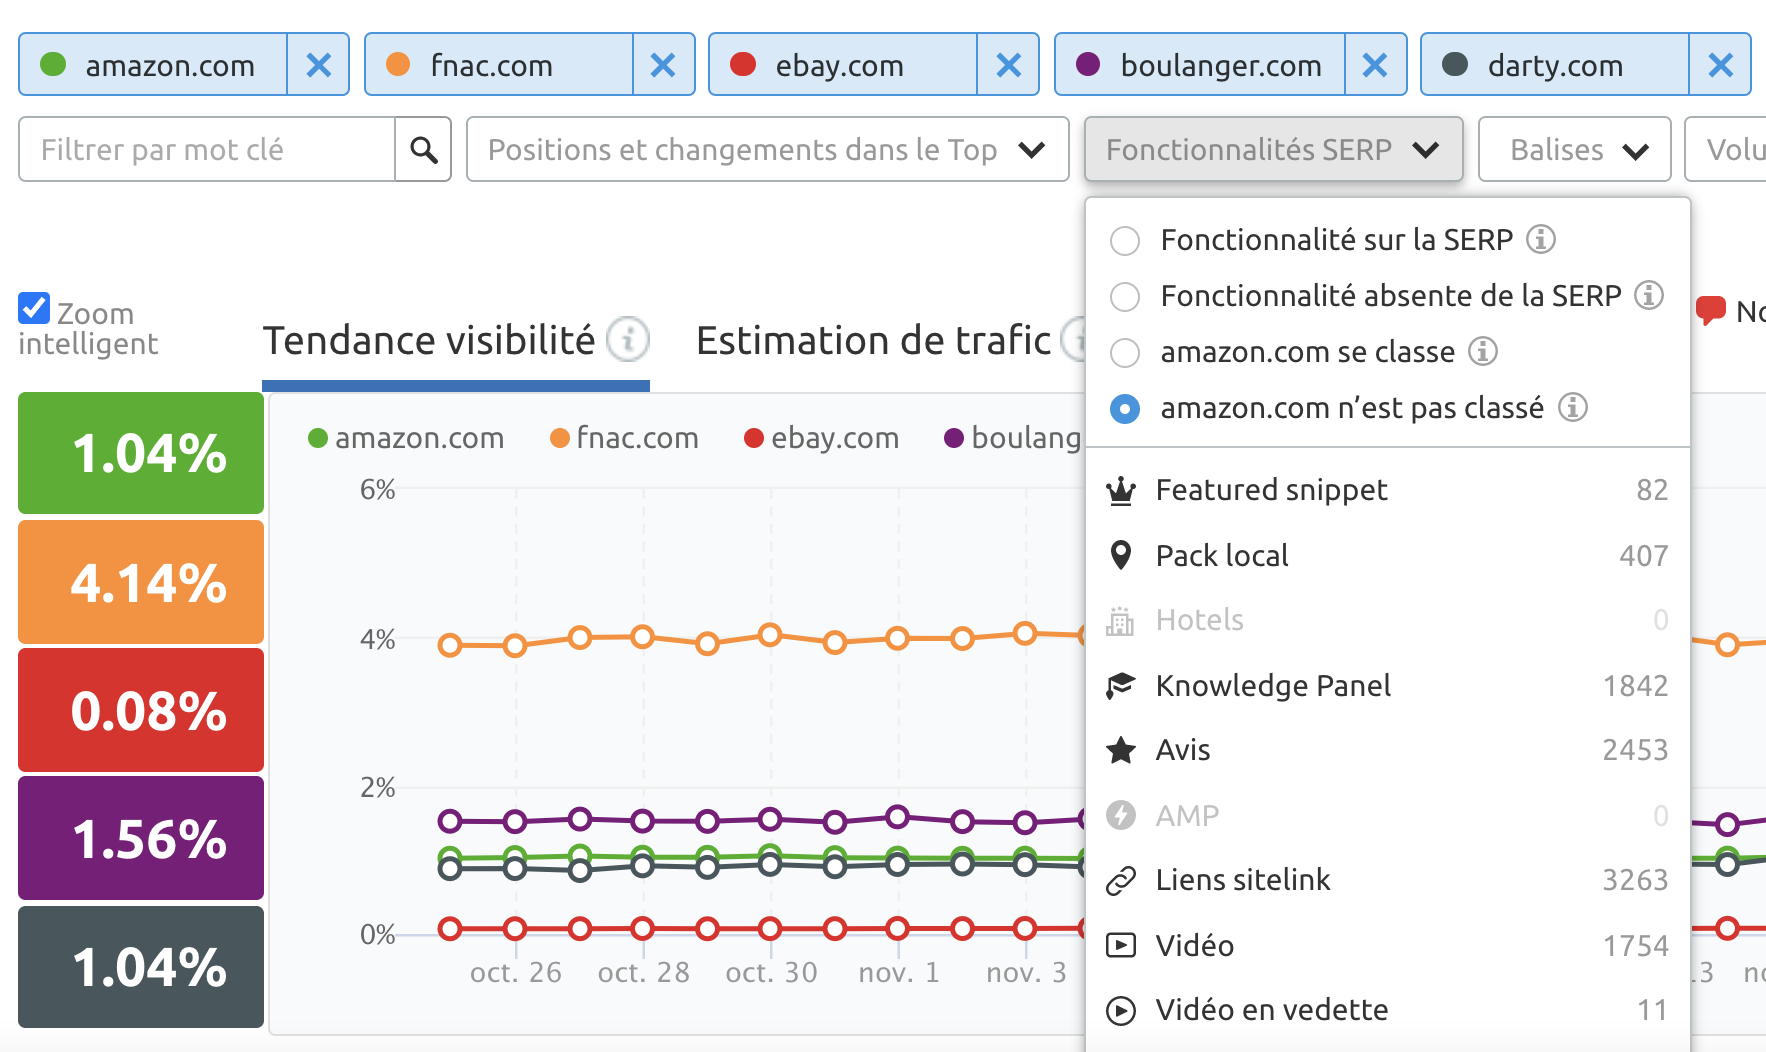Click the Pack local pin icon
The height and width of the screenshot is (1052, 1766).
coord(1121,555)
